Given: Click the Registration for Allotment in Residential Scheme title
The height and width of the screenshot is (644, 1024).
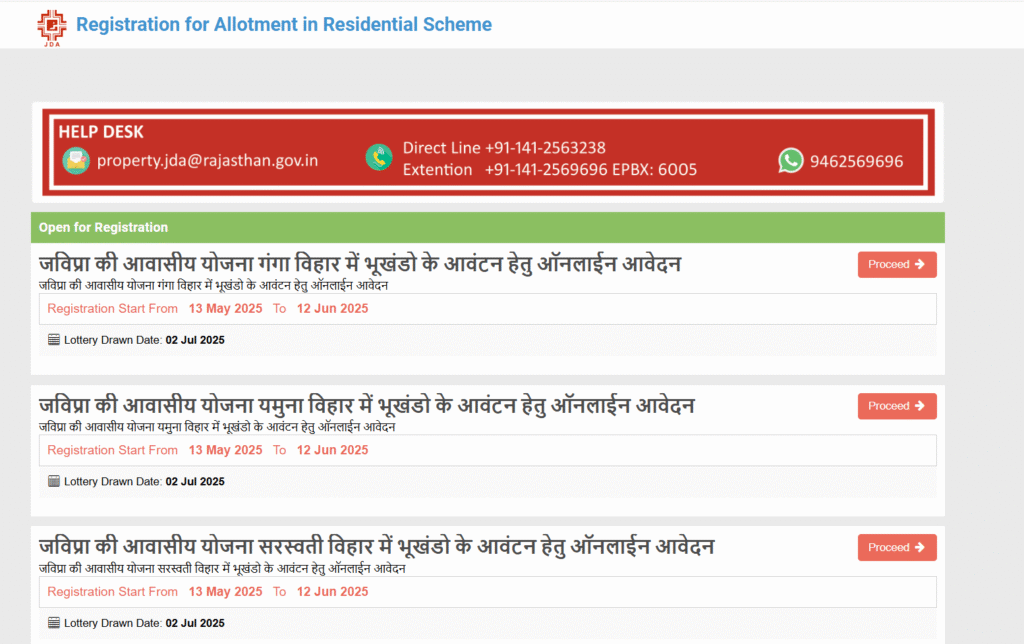Looking at the screenshot, I should [x=284, y=24].
